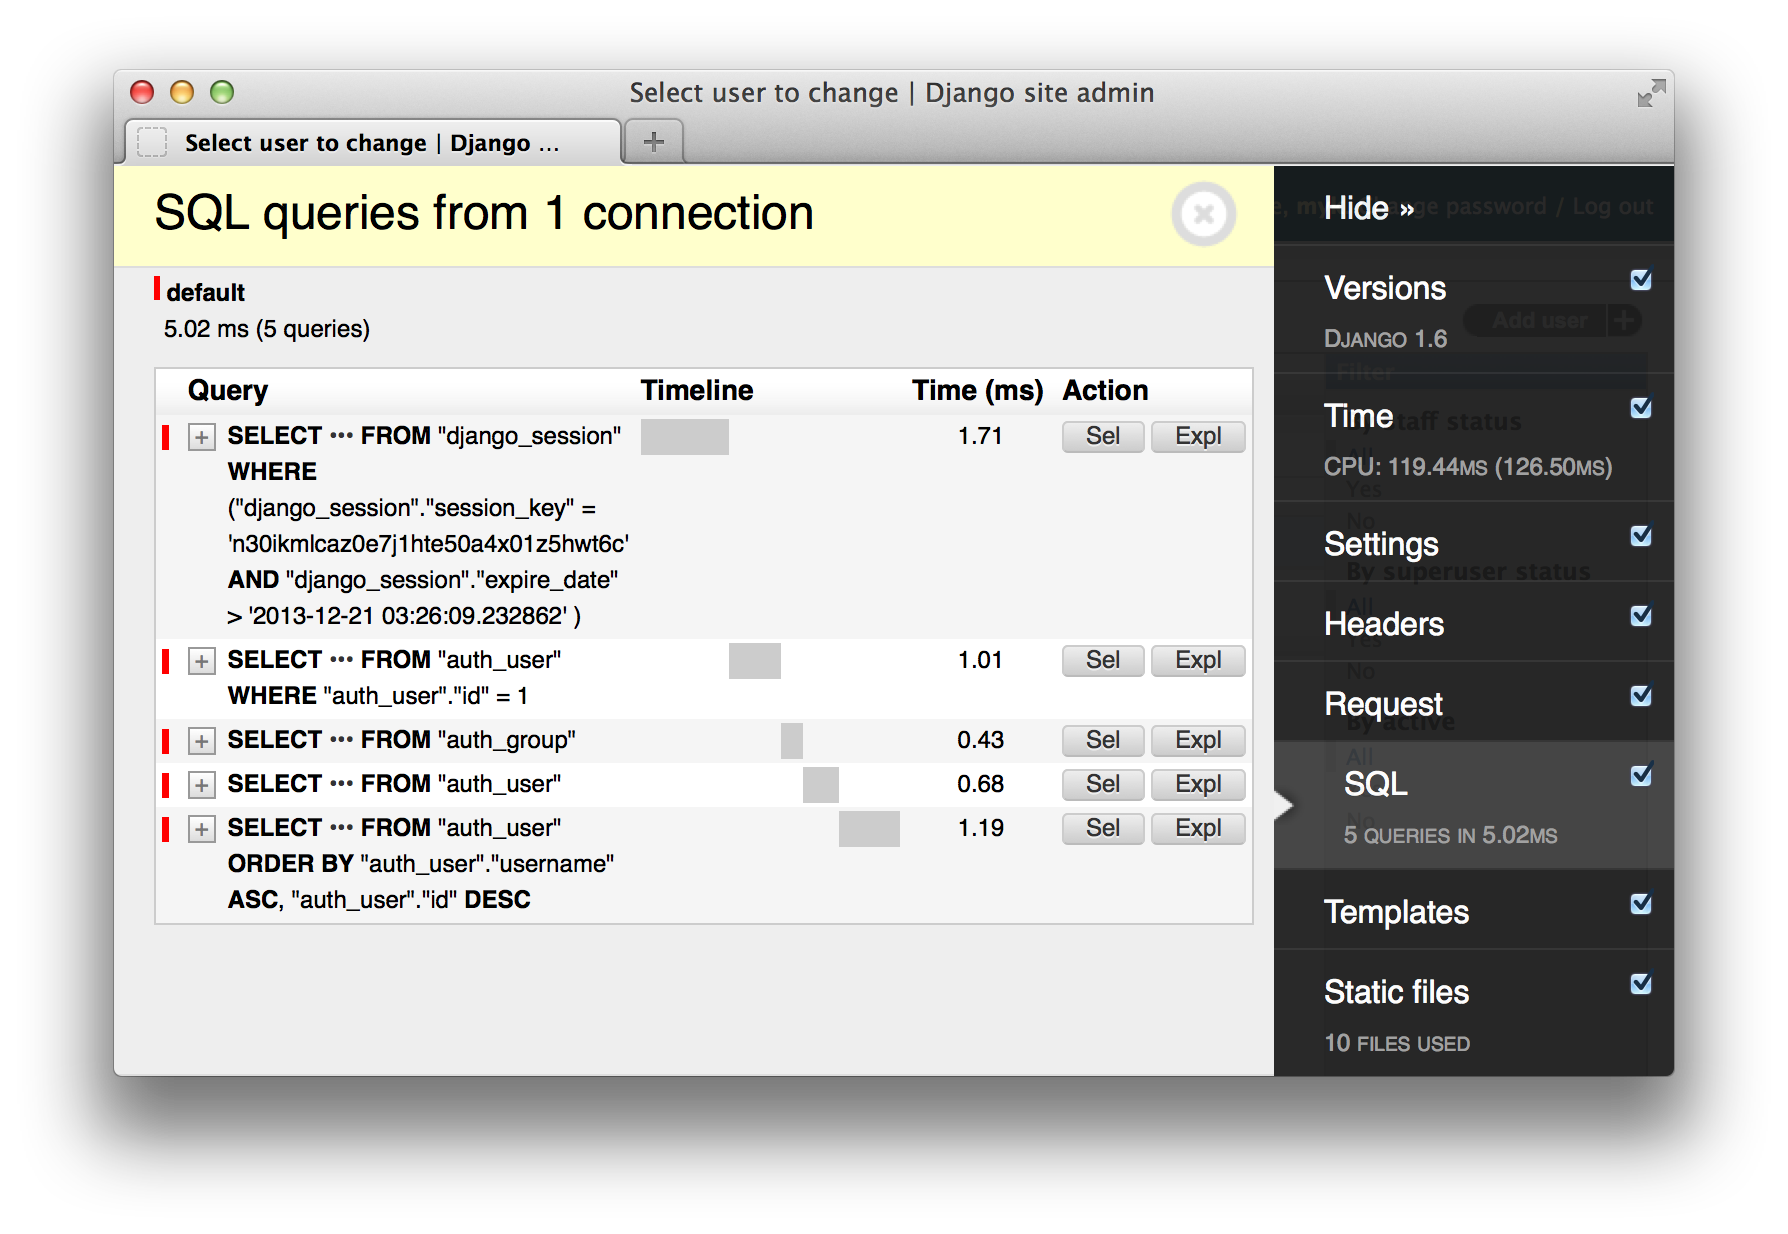Viewport: 1788px width, 1234px height.
Task: Disable the Static files panel checkbox
Action: tap(1640, 984)
